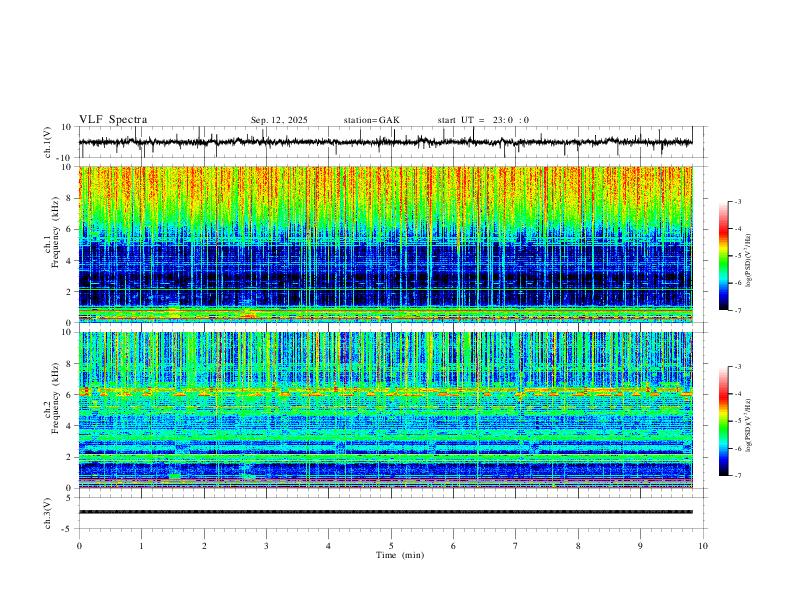Click the lower PSD colorbar for ch.2
Screen dimensions: 792x612
coord(723,421)
